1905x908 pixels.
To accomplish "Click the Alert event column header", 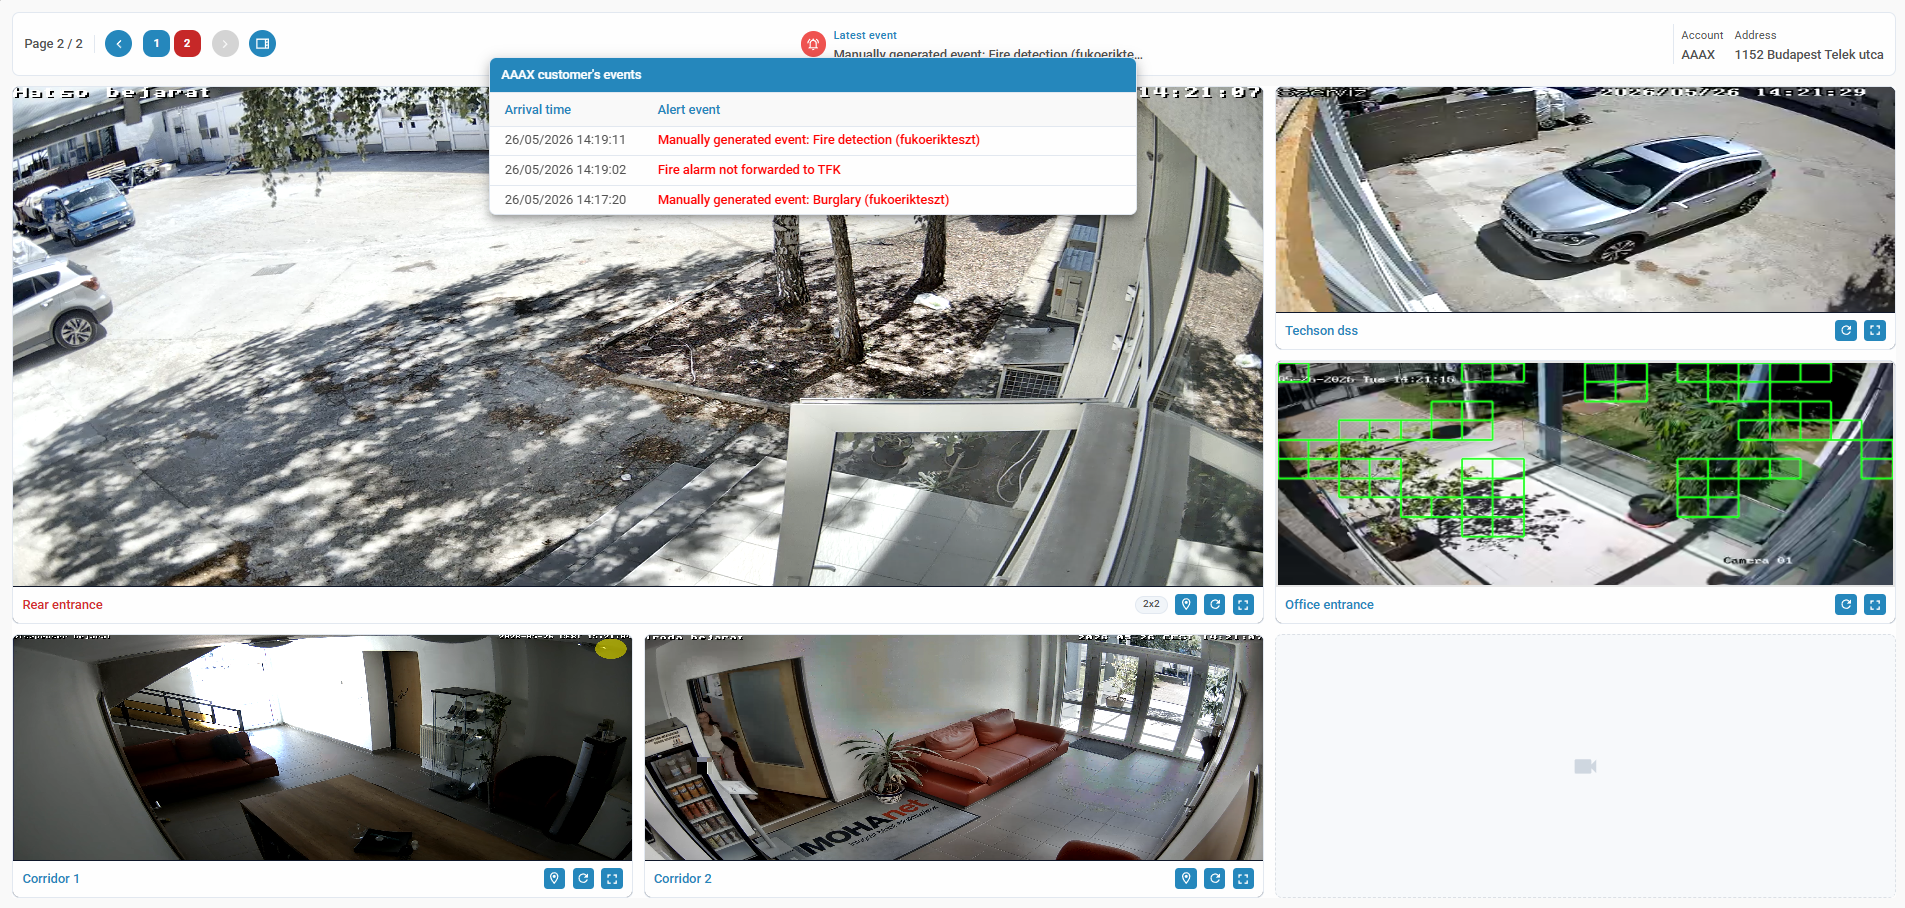I will point(689,110).
